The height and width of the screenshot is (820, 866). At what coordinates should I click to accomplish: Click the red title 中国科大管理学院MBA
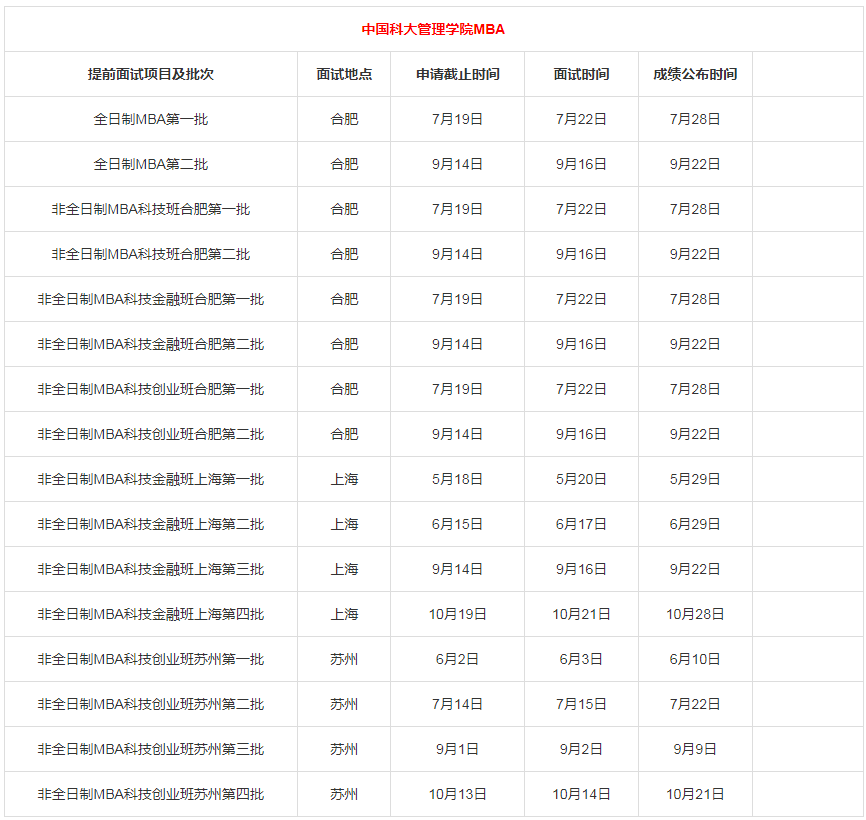[x=434, y=29]
